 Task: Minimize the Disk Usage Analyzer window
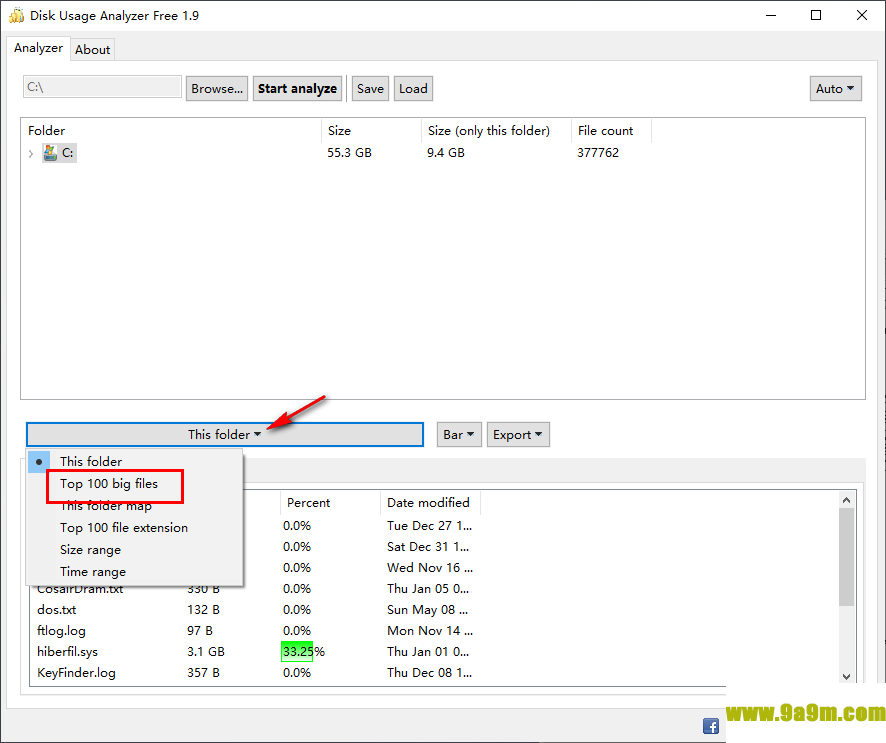771,15
